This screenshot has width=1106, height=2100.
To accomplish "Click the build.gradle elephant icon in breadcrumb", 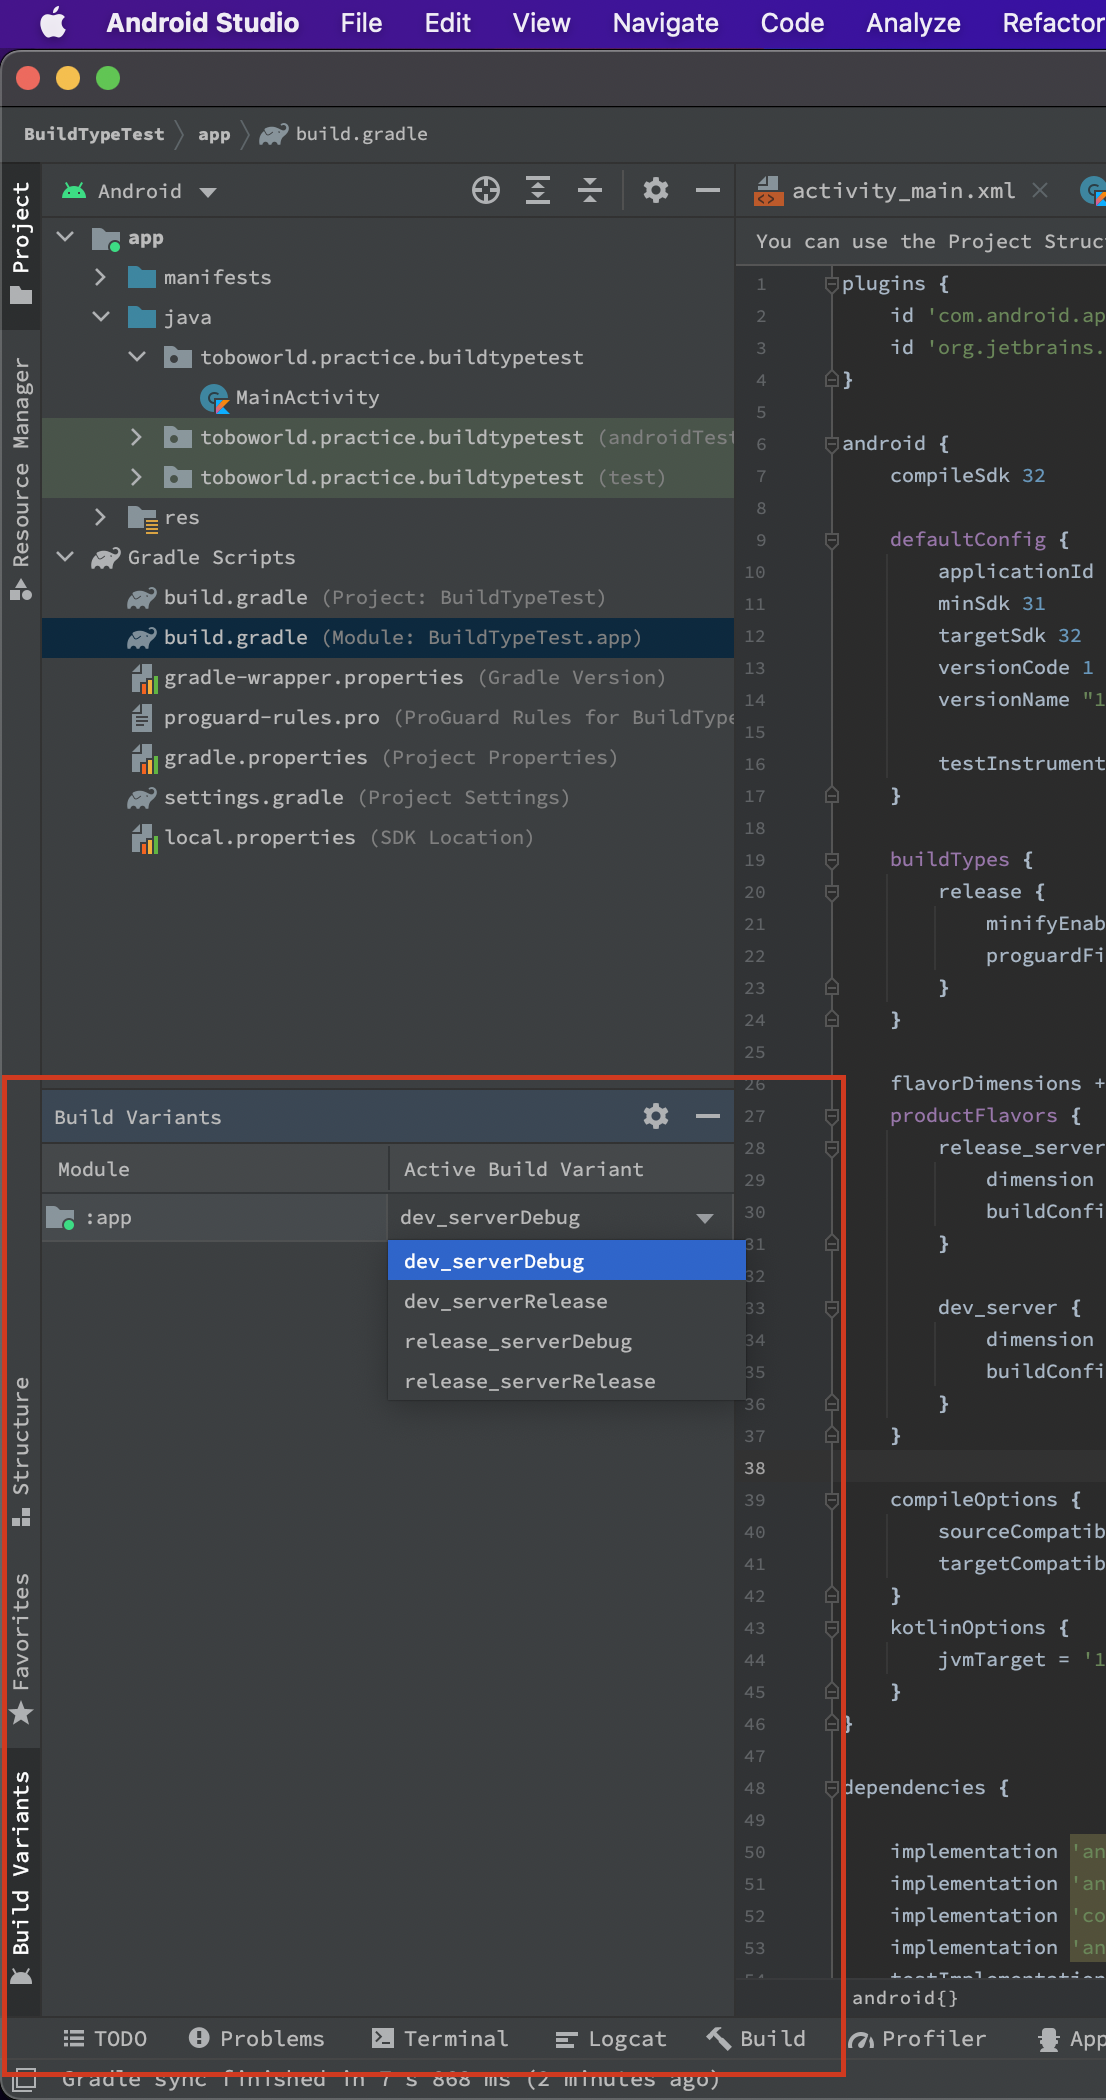I will (x=274, y=134).
